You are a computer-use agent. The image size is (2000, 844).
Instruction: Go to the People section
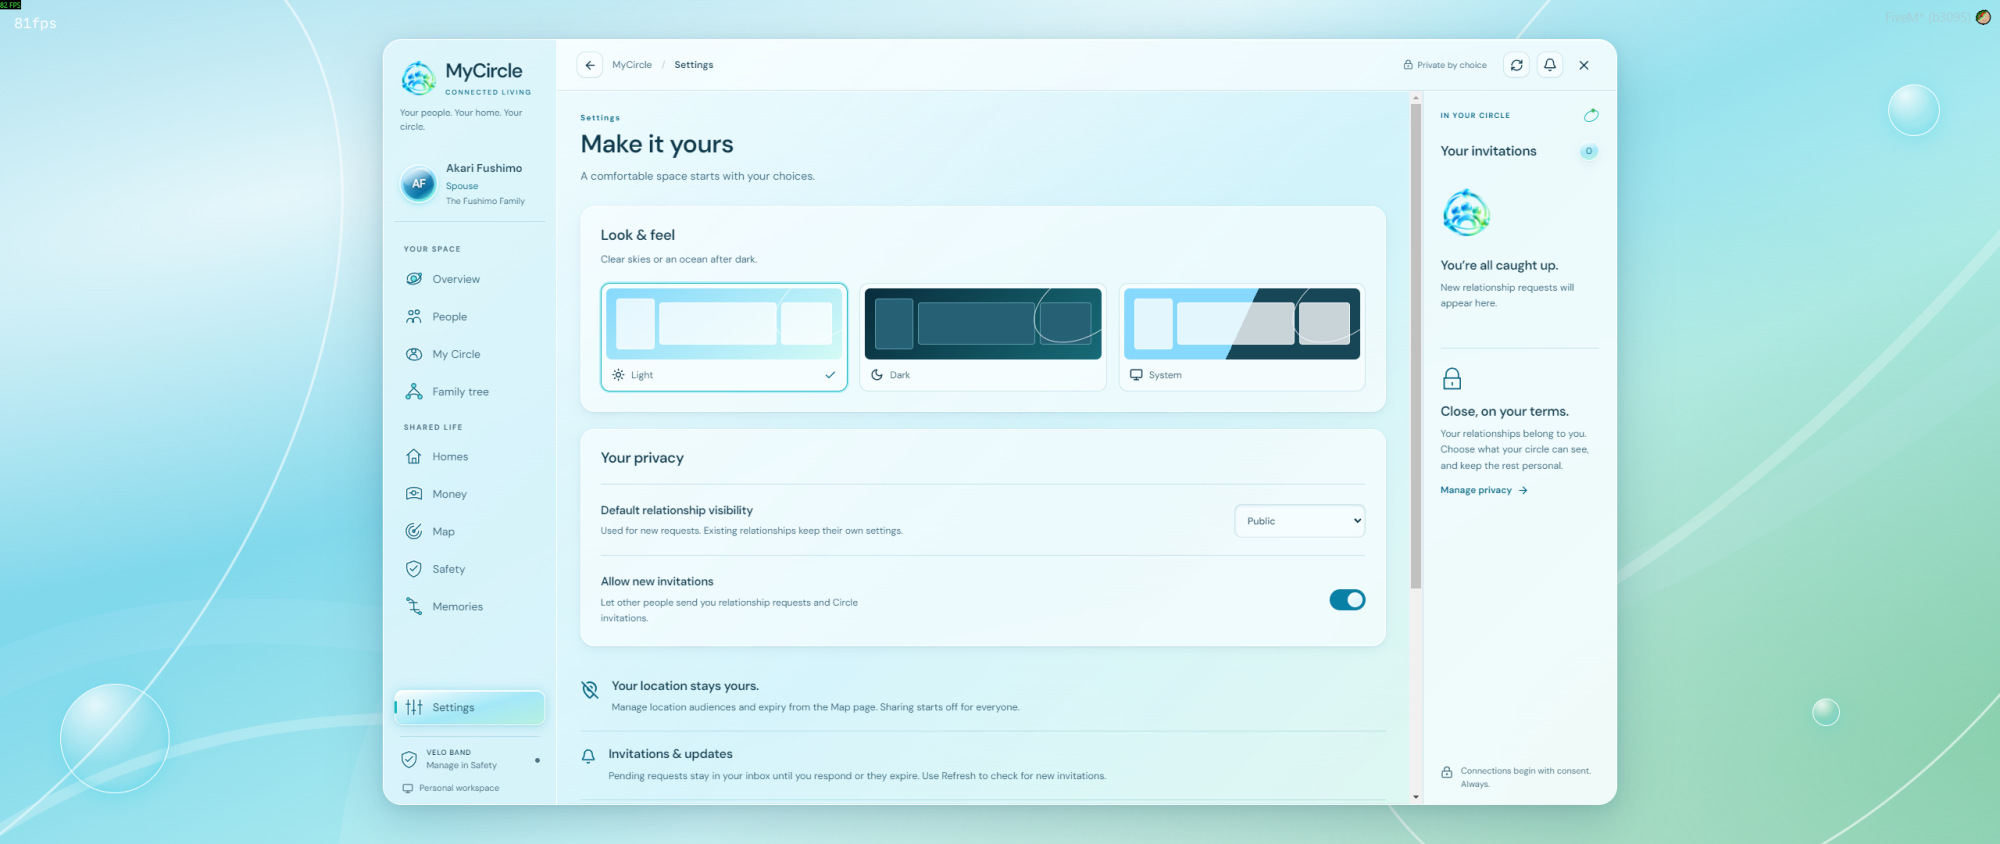(x=470, y=317)
